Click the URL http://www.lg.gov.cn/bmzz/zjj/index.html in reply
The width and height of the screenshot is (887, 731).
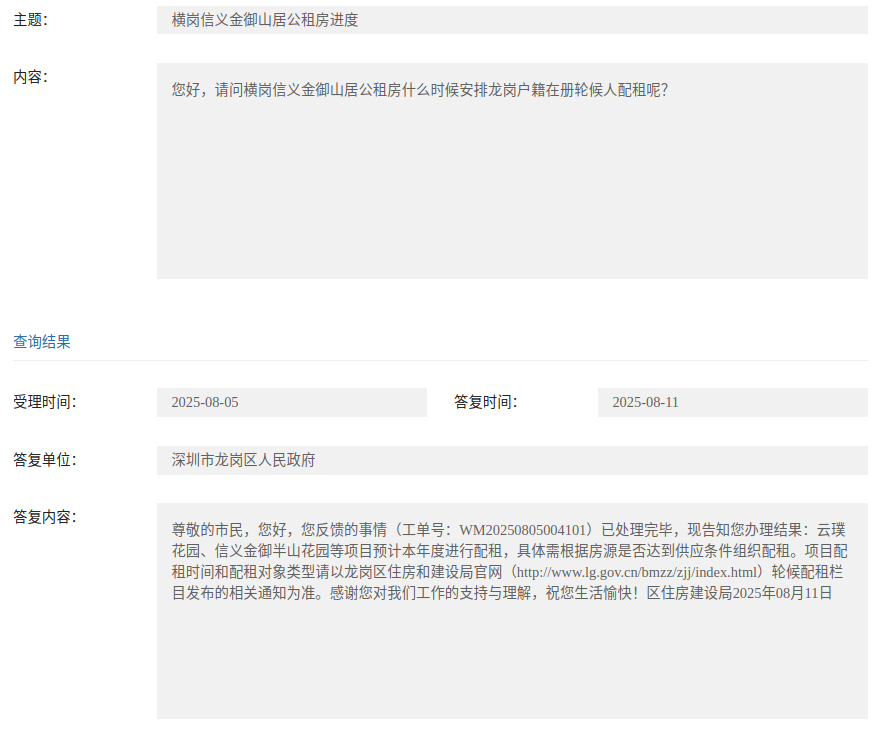(x=636, y=572)
